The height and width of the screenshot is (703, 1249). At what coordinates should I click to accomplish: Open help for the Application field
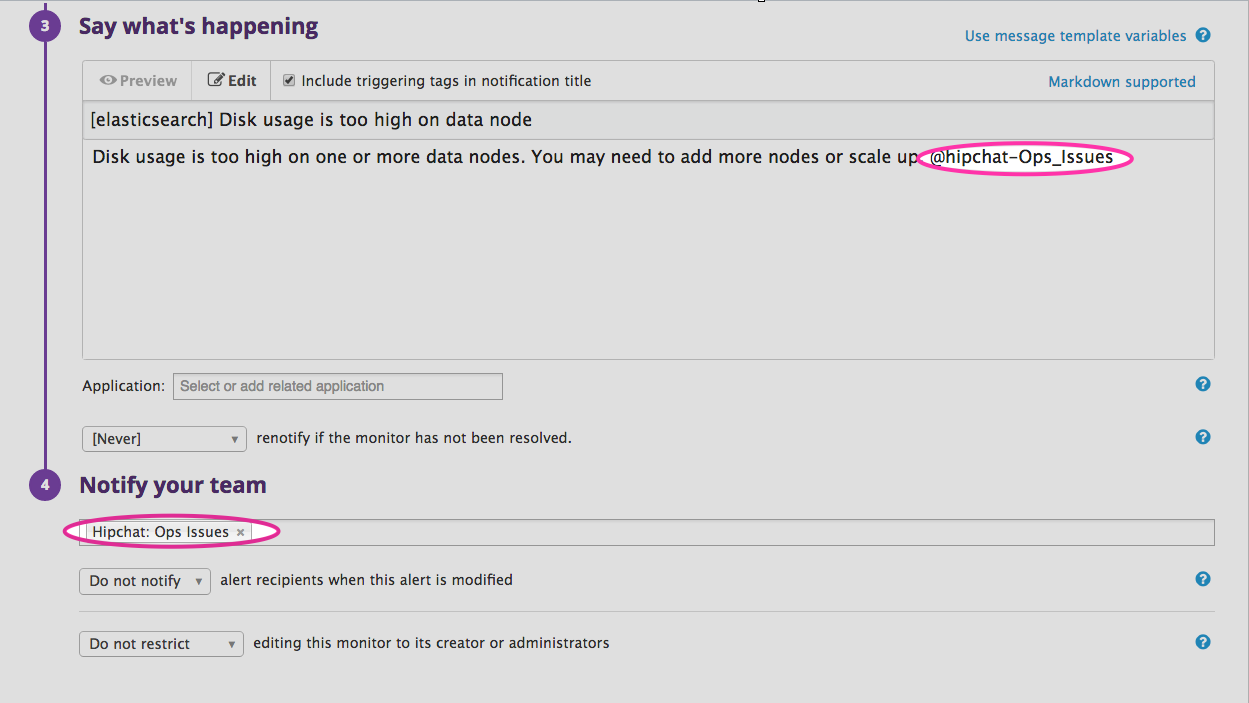pos(1203,383)
